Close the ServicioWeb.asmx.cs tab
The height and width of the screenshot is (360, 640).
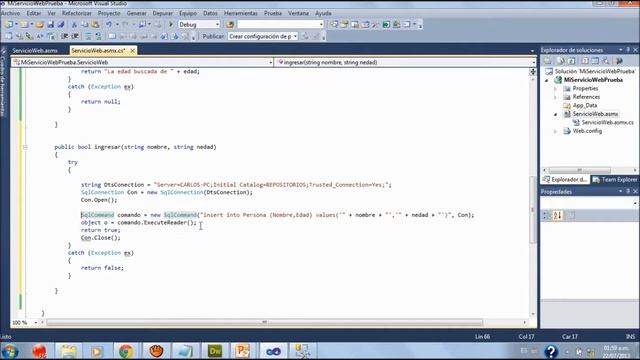tap(133, 51)
